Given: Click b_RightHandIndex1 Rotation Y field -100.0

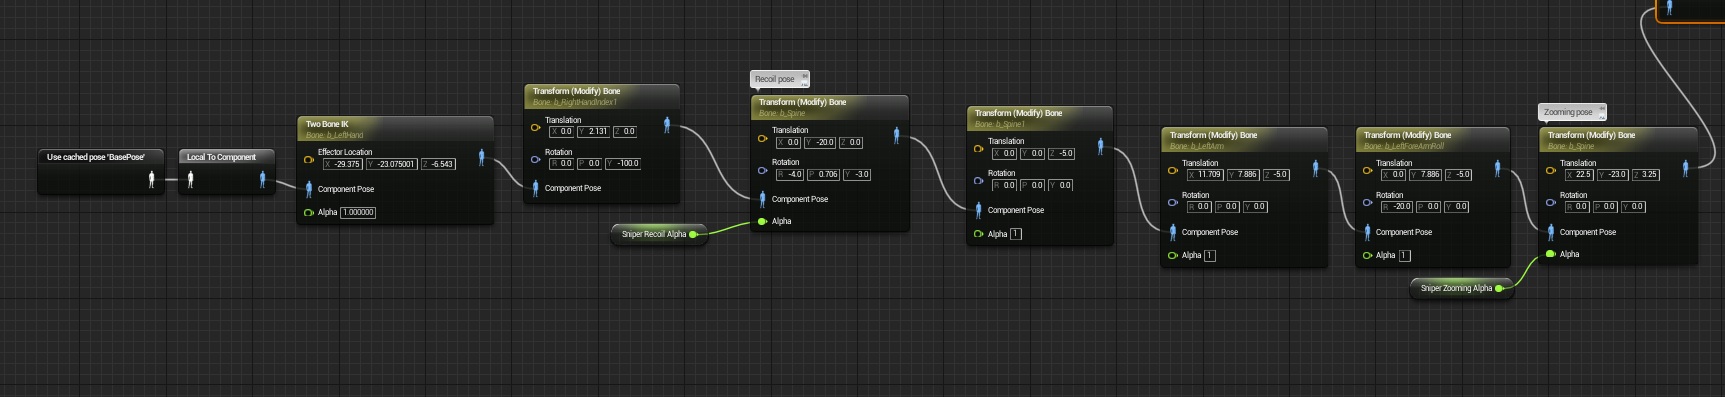Looking at the screenshot, I should 623,163.
